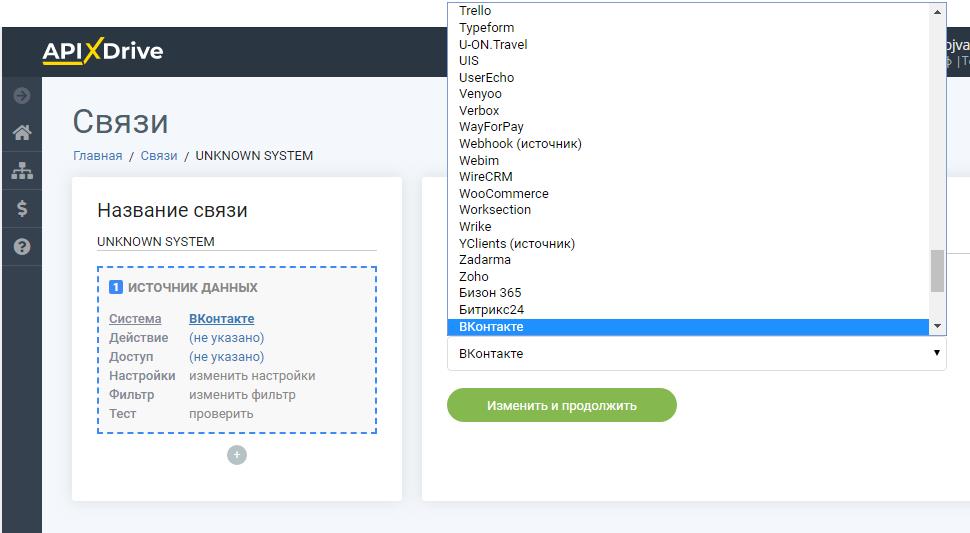Select U-ON.Travel option
Image resolution: width=970 pixels, height=533 pixels.
688,45
